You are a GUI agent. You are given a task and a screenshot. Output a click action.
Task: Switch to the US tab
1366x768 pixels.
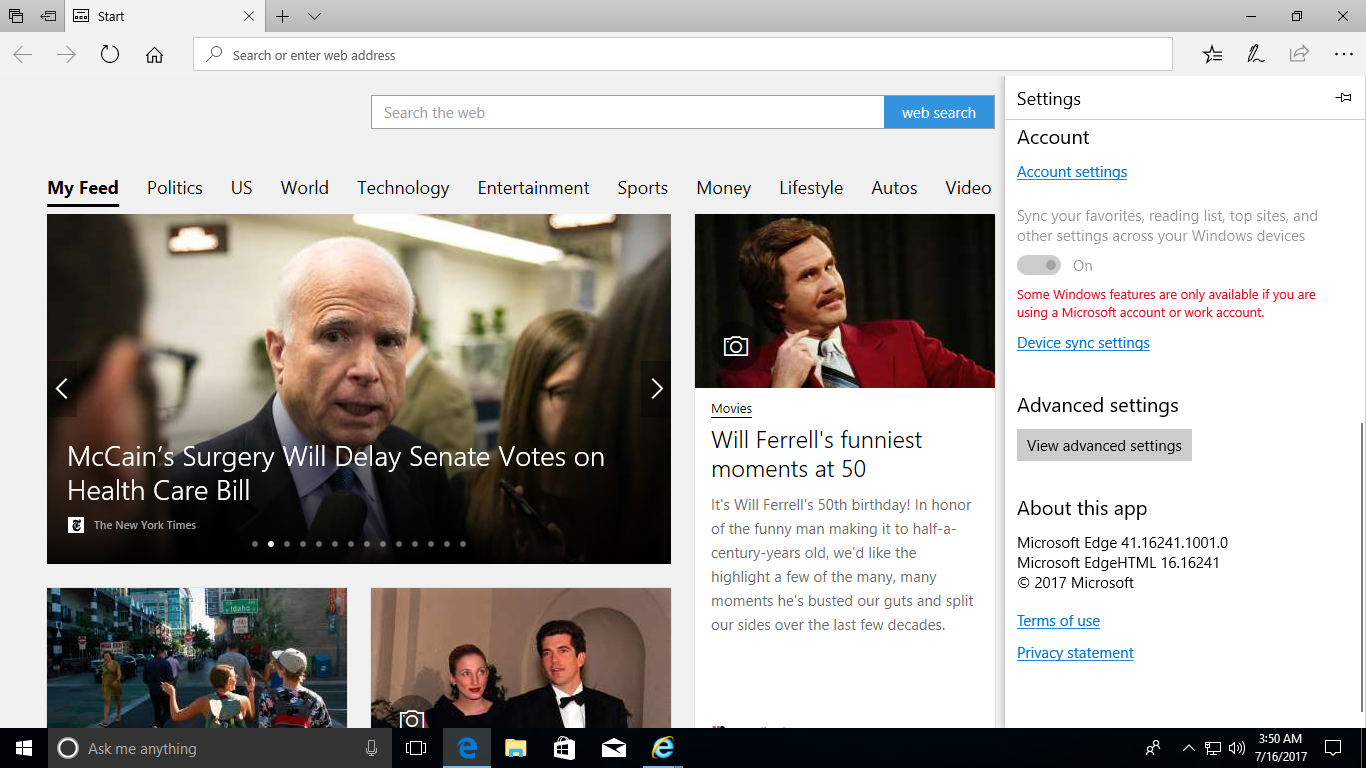(242, 188)
